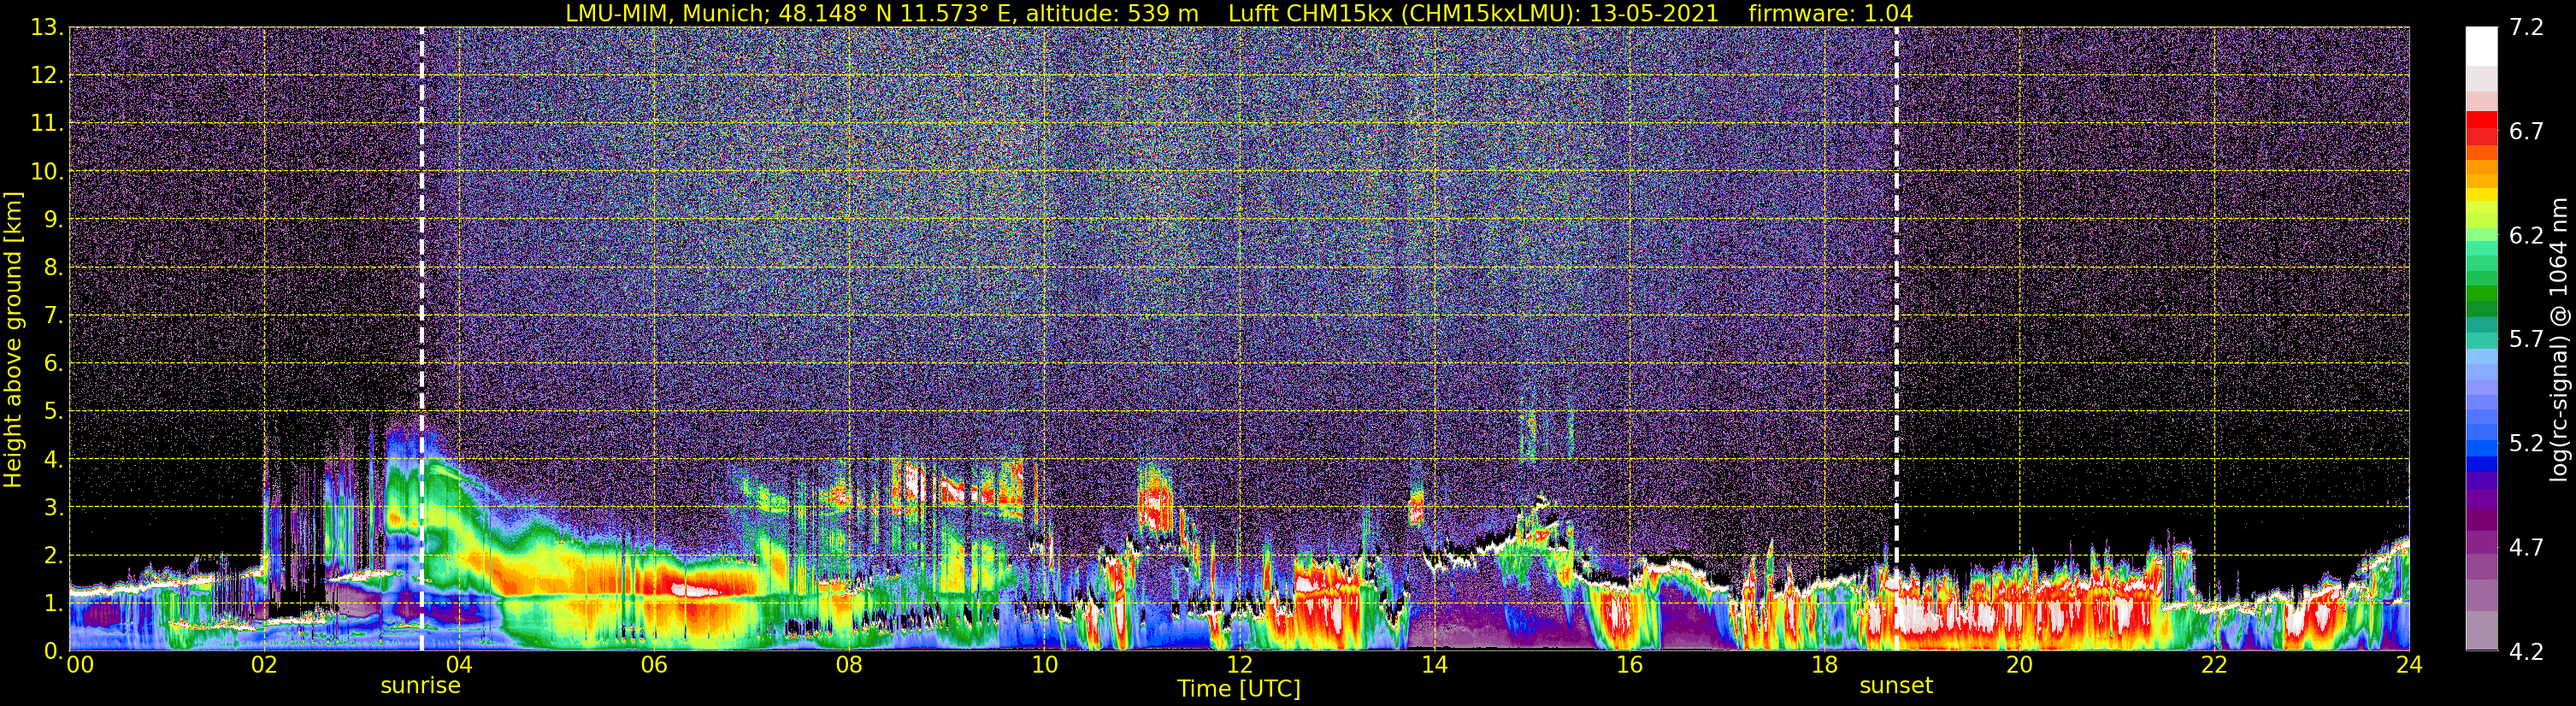The width and height of the screenshot is (2576, 706).
Task: Click the 24 time tick label
Action: 2409,665
